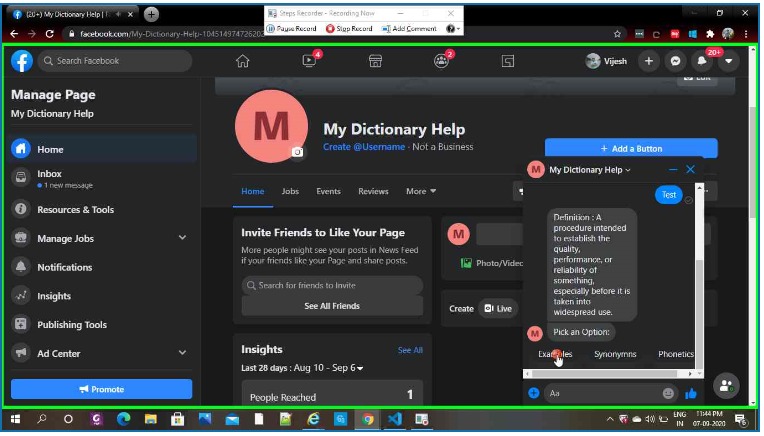Click the Create @Username link

pos(363,147)
